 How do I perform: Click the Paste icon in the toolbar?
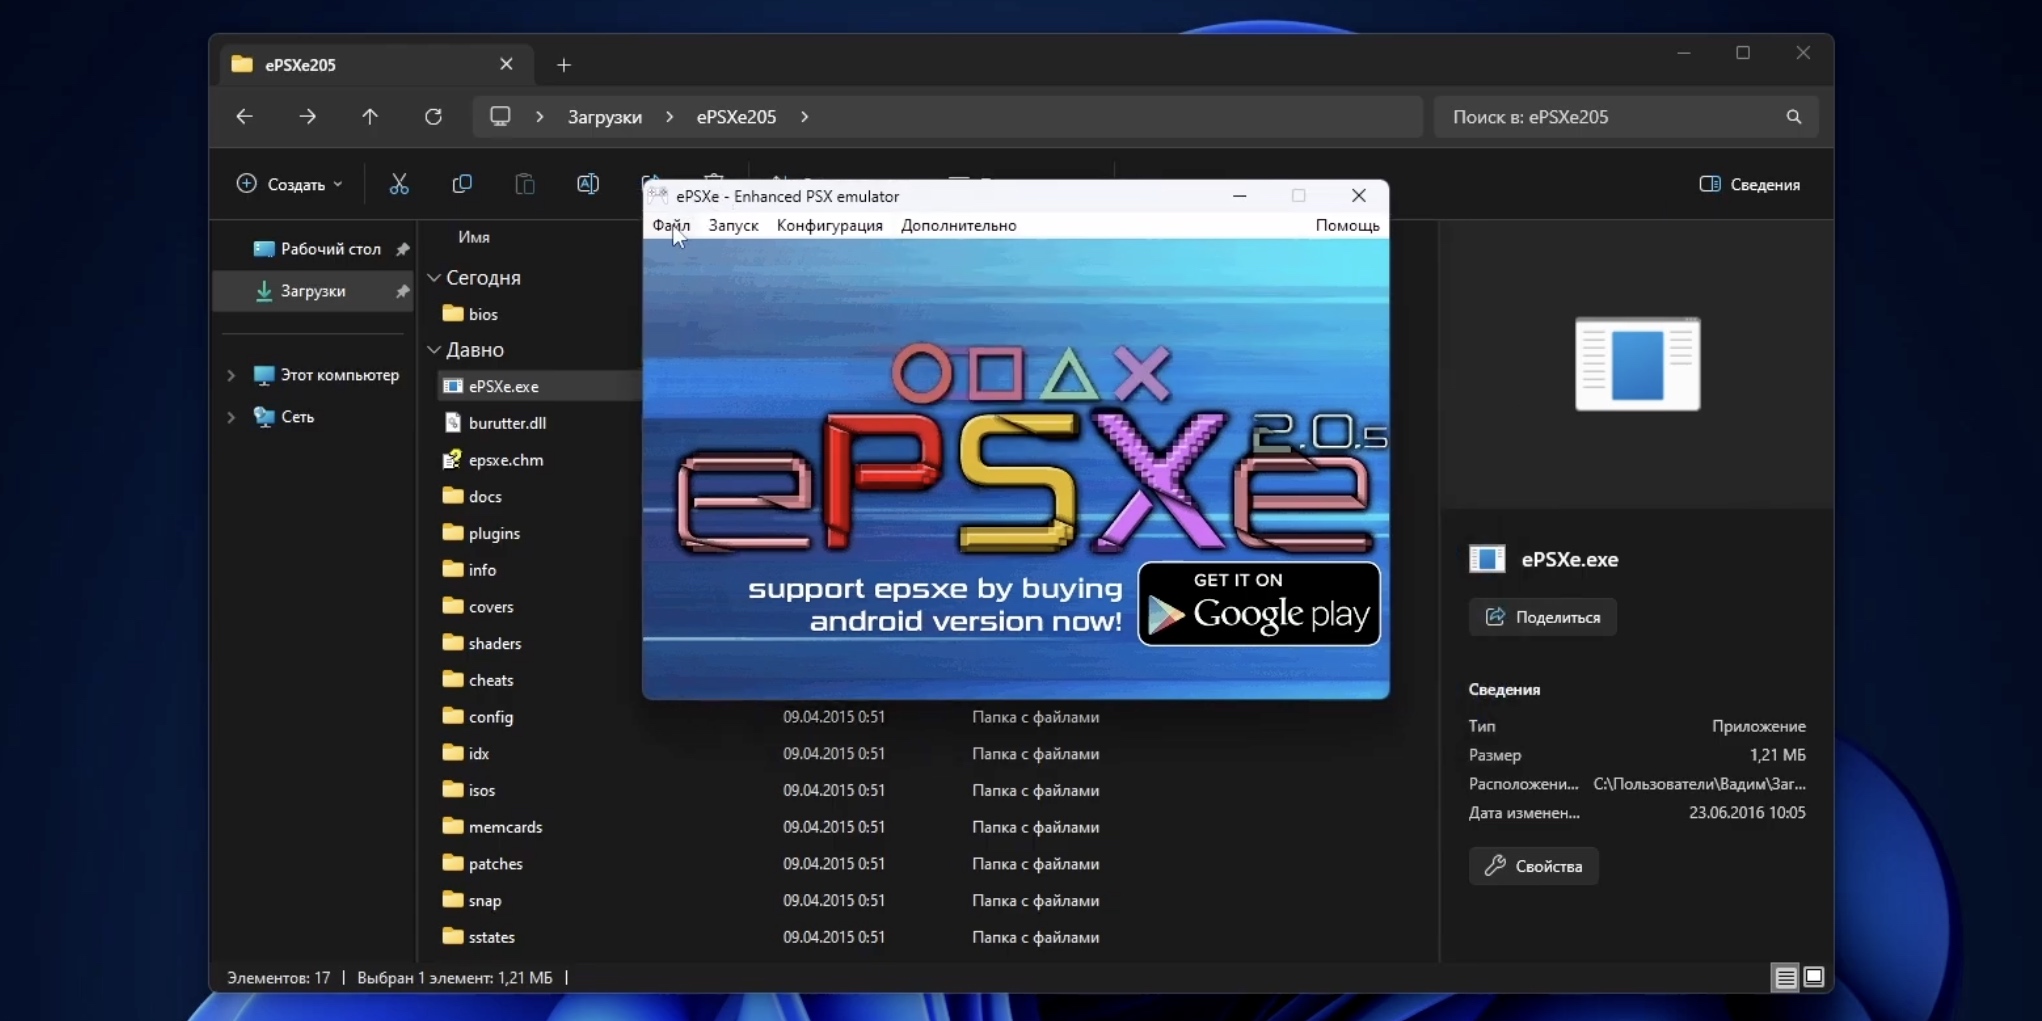(x=524, y=183)
